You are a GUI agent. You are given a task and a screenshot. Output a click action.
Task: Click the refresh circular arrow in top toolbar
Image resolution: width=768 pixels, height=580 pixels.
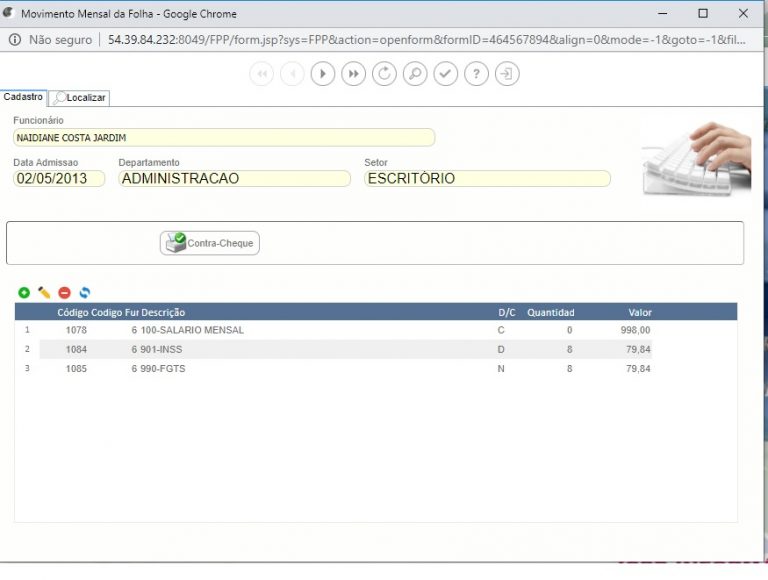pyautogui.click(x=384, y=74)
